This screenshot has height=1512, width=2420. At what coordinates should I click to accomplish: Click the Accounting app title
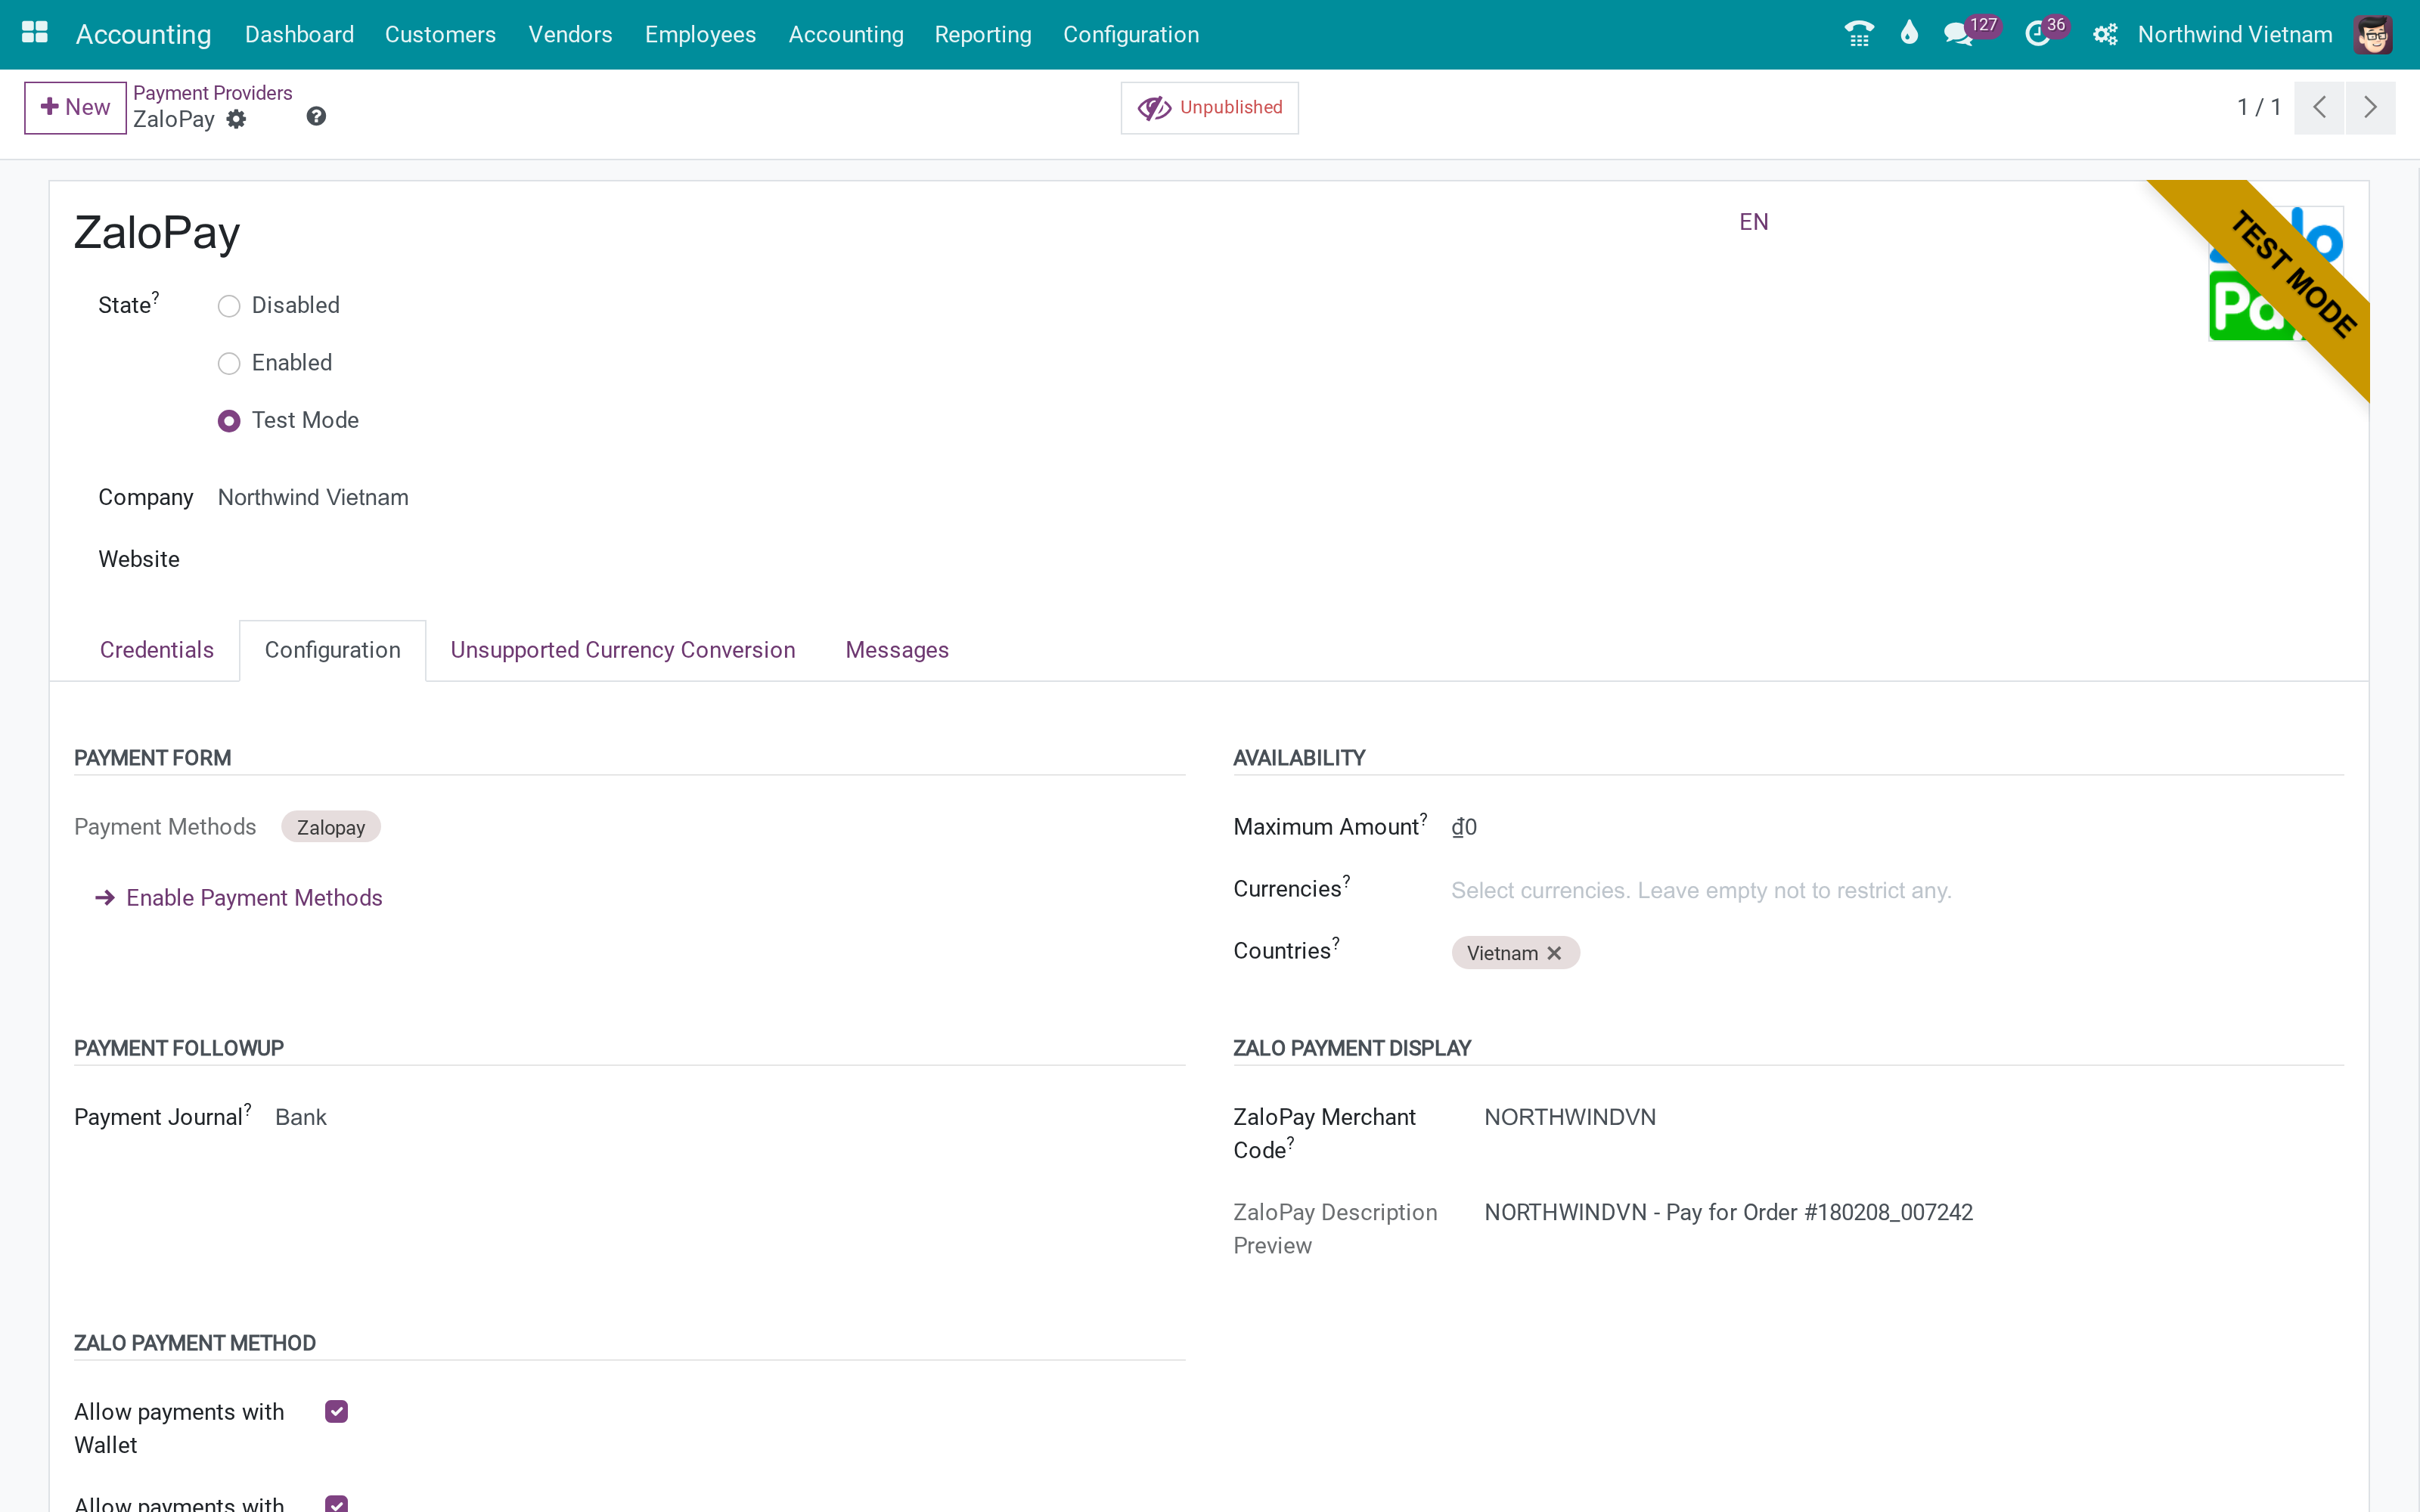click(x=143, y=34)
